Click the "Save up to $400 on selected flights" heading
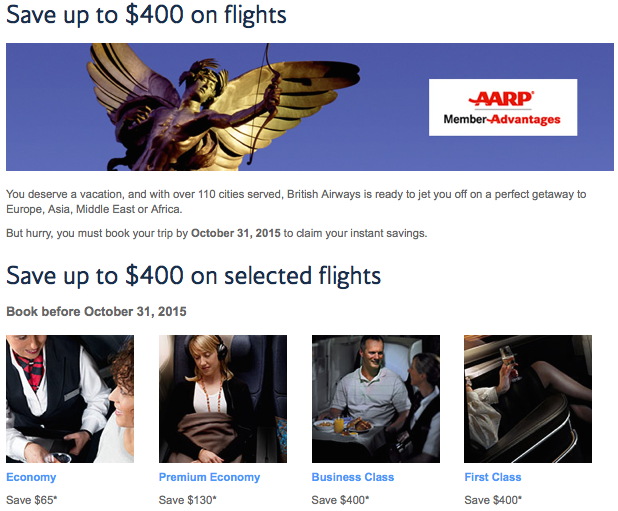The width and height of the screenshot is (618, 511). pos(194,275)
